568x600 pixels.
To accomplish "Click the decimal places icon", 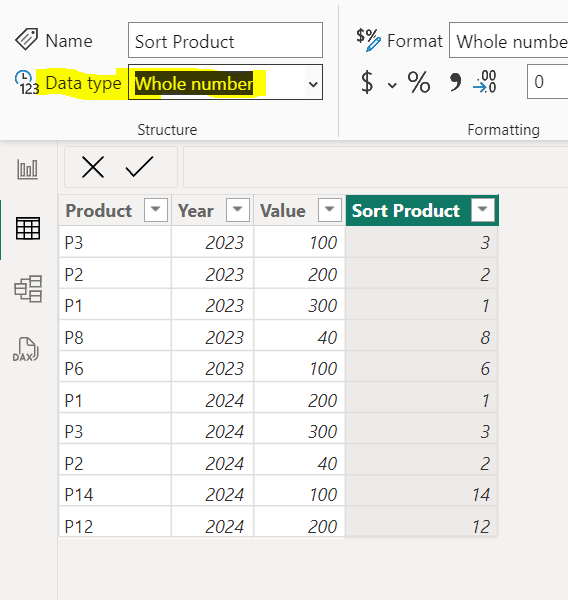I will tap(485, 82).
